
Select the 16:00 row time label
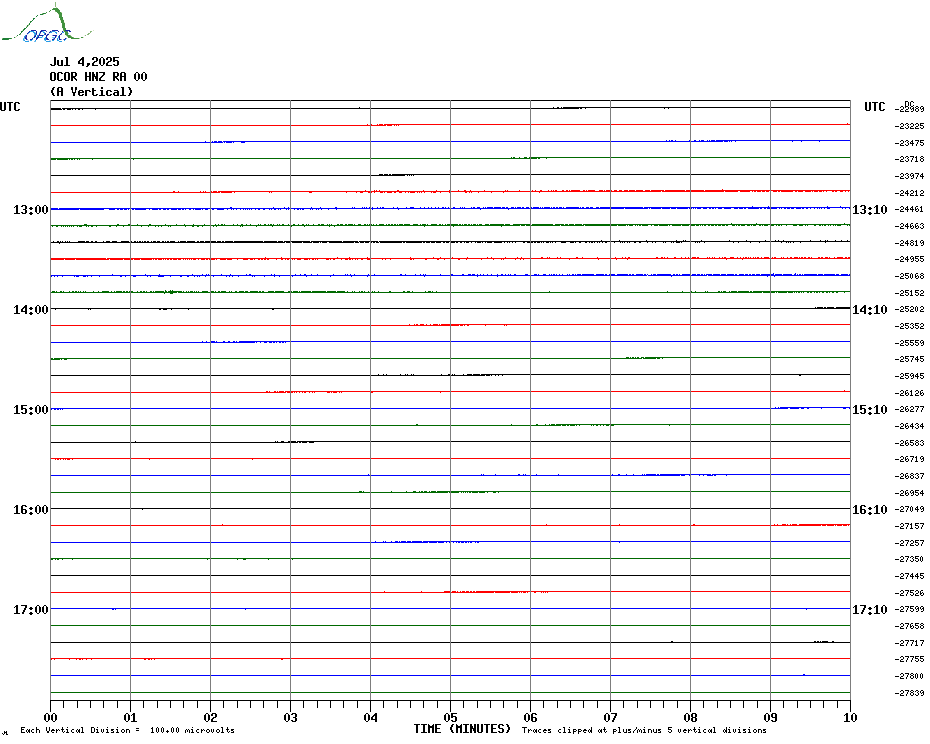click(31, 510)
